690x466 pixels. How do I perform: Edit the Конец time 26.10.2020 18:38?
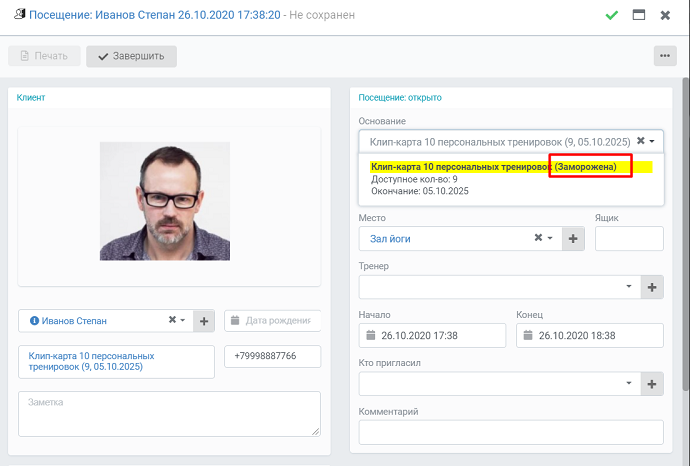(577, 336)
